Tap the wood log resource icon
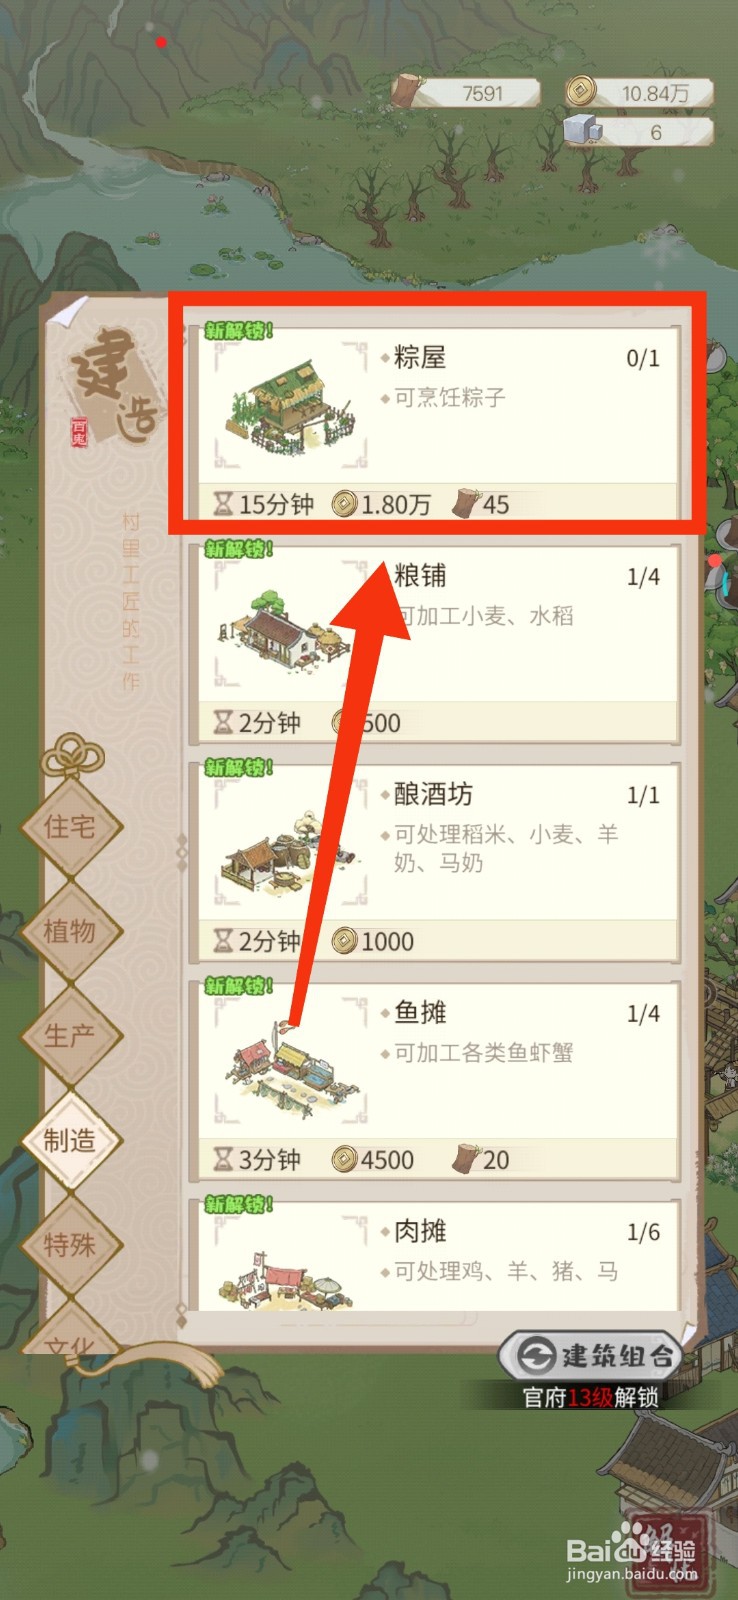This screenshot has width=738, height=1600. tap(409, 91)
